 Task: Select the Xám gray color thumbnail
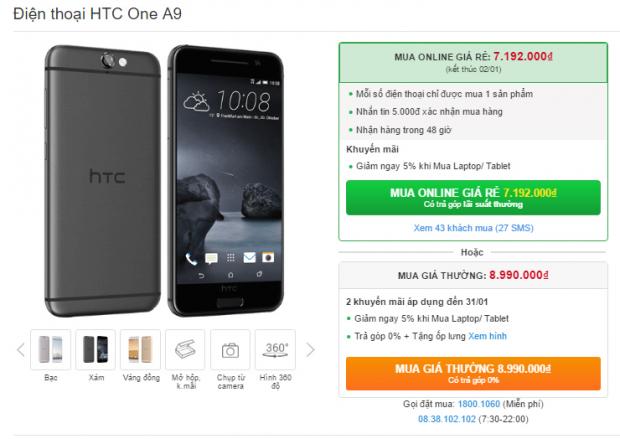[96, 350]
